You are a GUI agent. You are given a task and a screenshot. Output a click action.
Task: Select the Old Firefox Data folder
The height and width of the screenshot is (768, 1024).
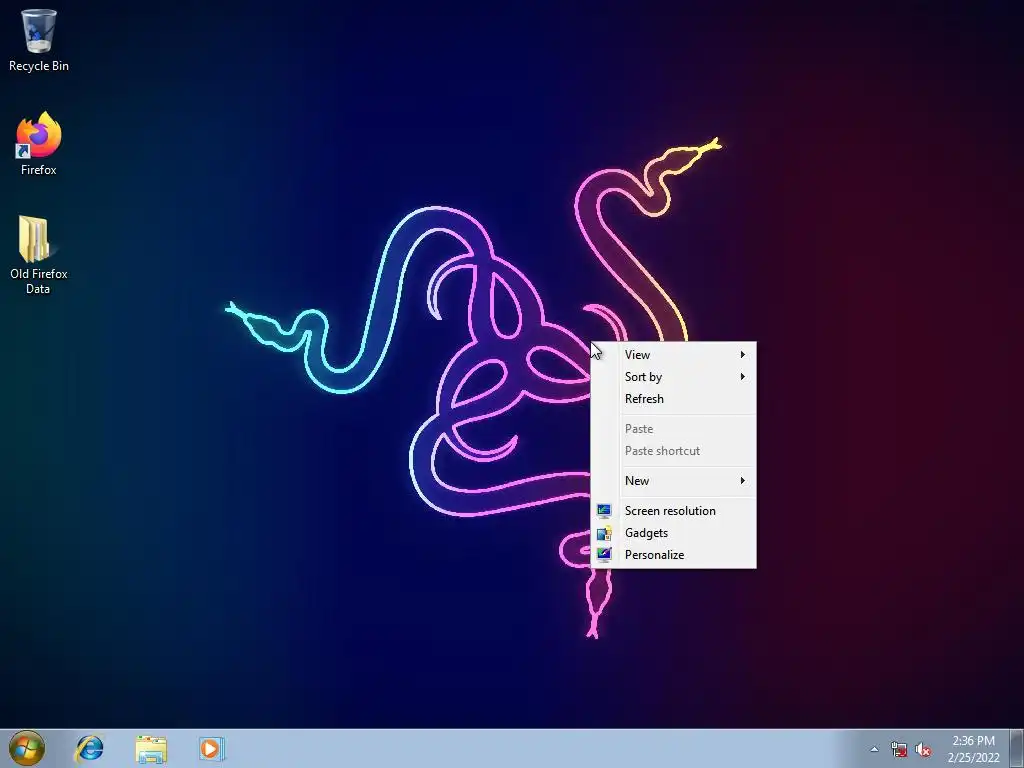pyautogui.click(x=39, y=255)
